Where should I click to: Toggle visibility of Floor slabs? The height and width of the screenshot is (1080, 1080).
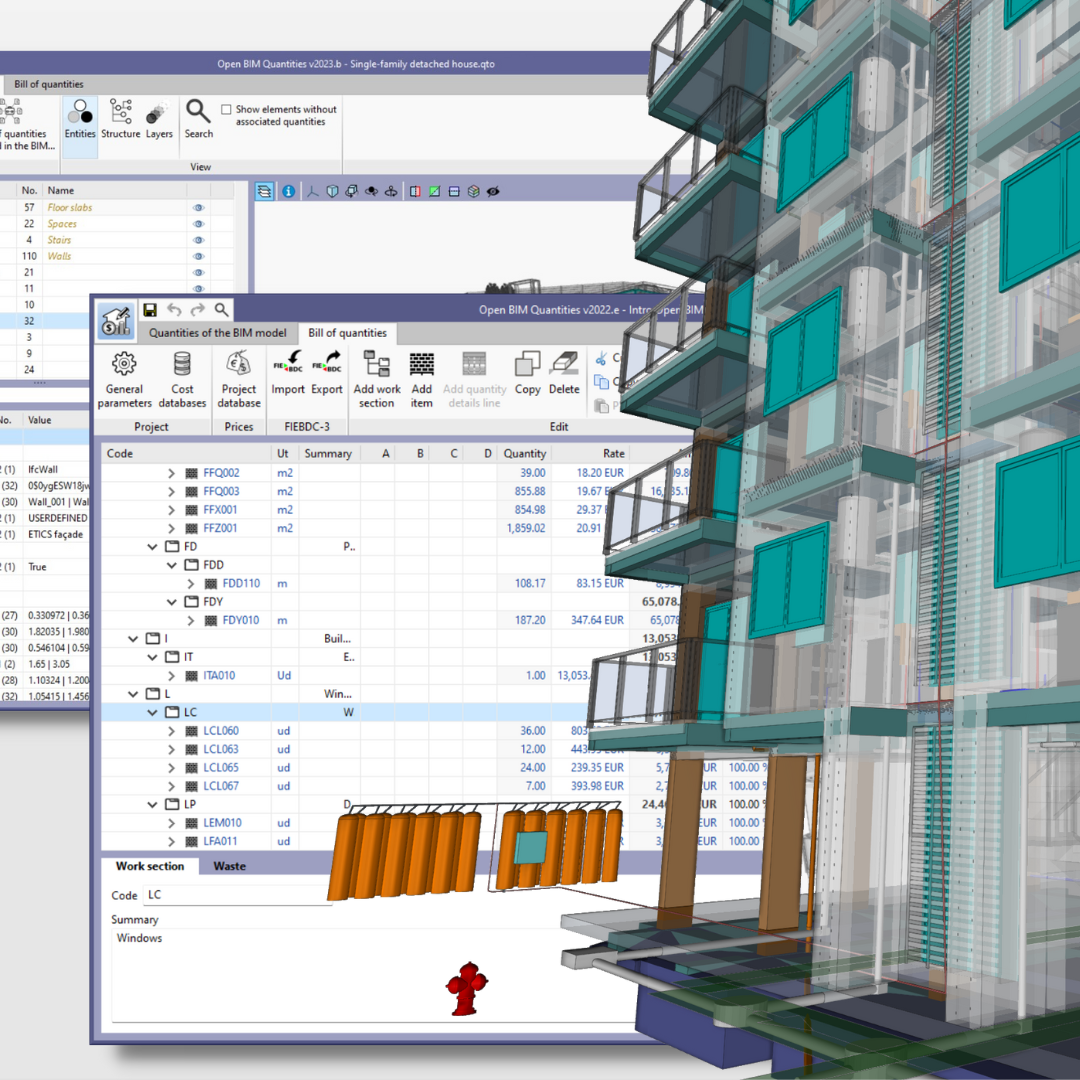coord(198,208)
